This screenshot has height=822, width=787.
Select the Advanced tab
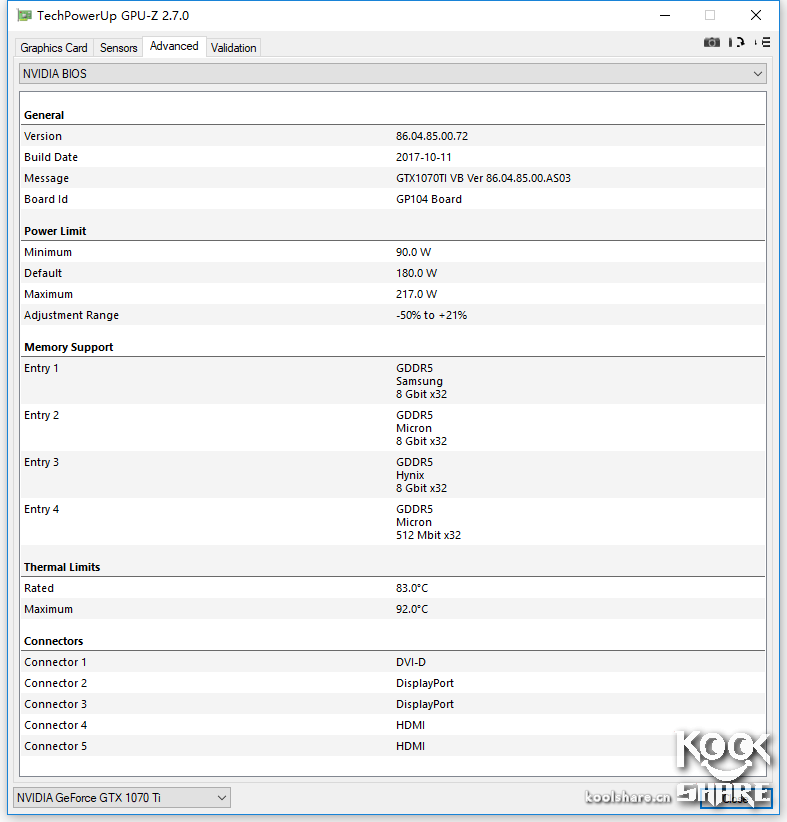click(174, 46)
